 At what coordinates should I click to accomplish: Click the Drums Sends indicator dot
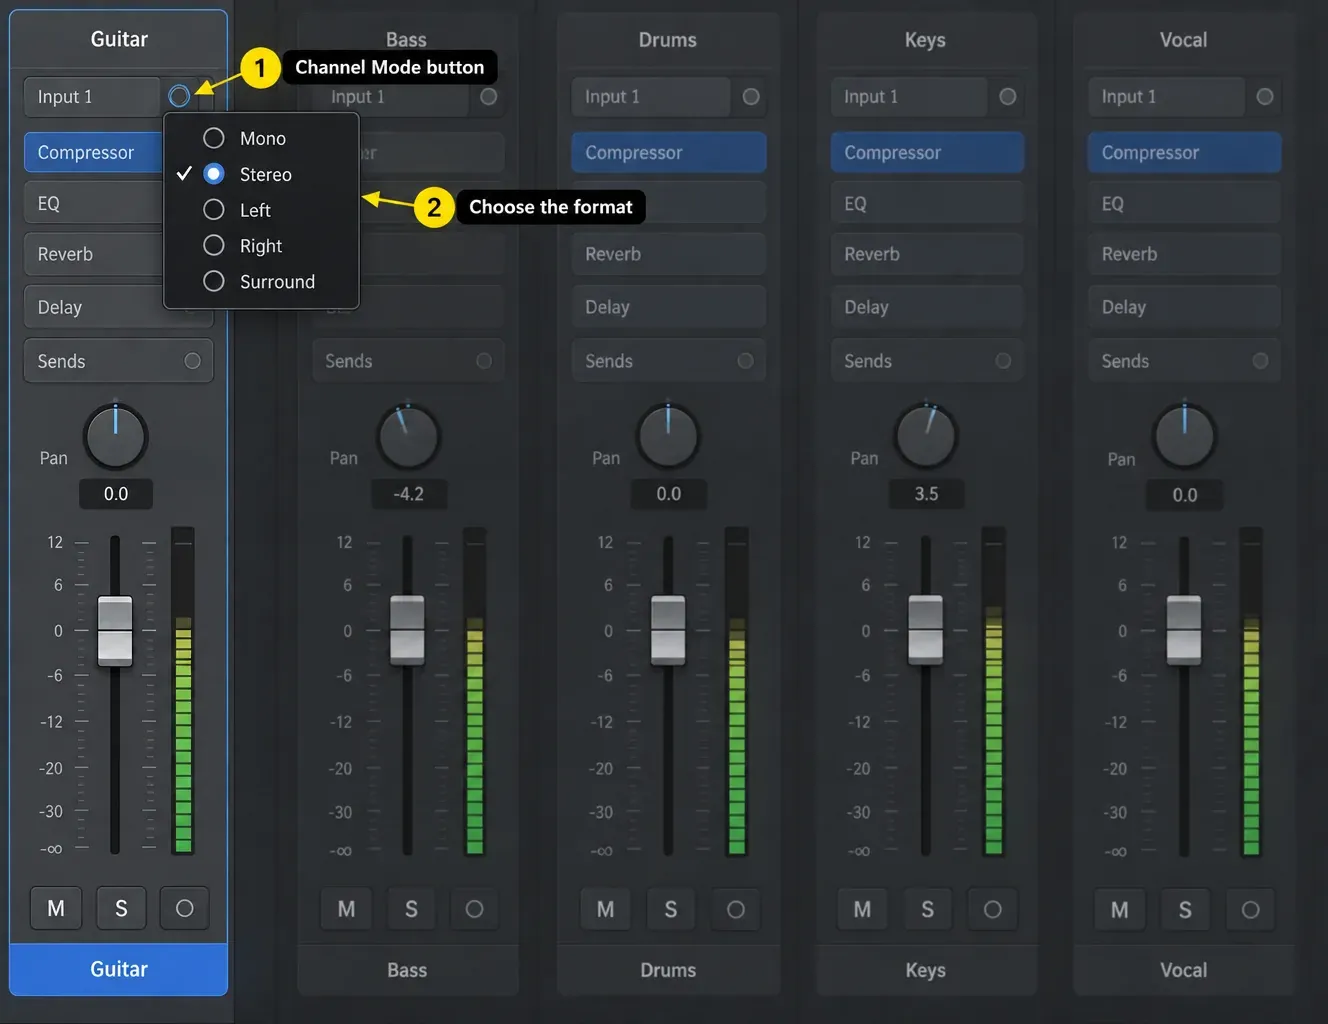(x=745, y=361)
